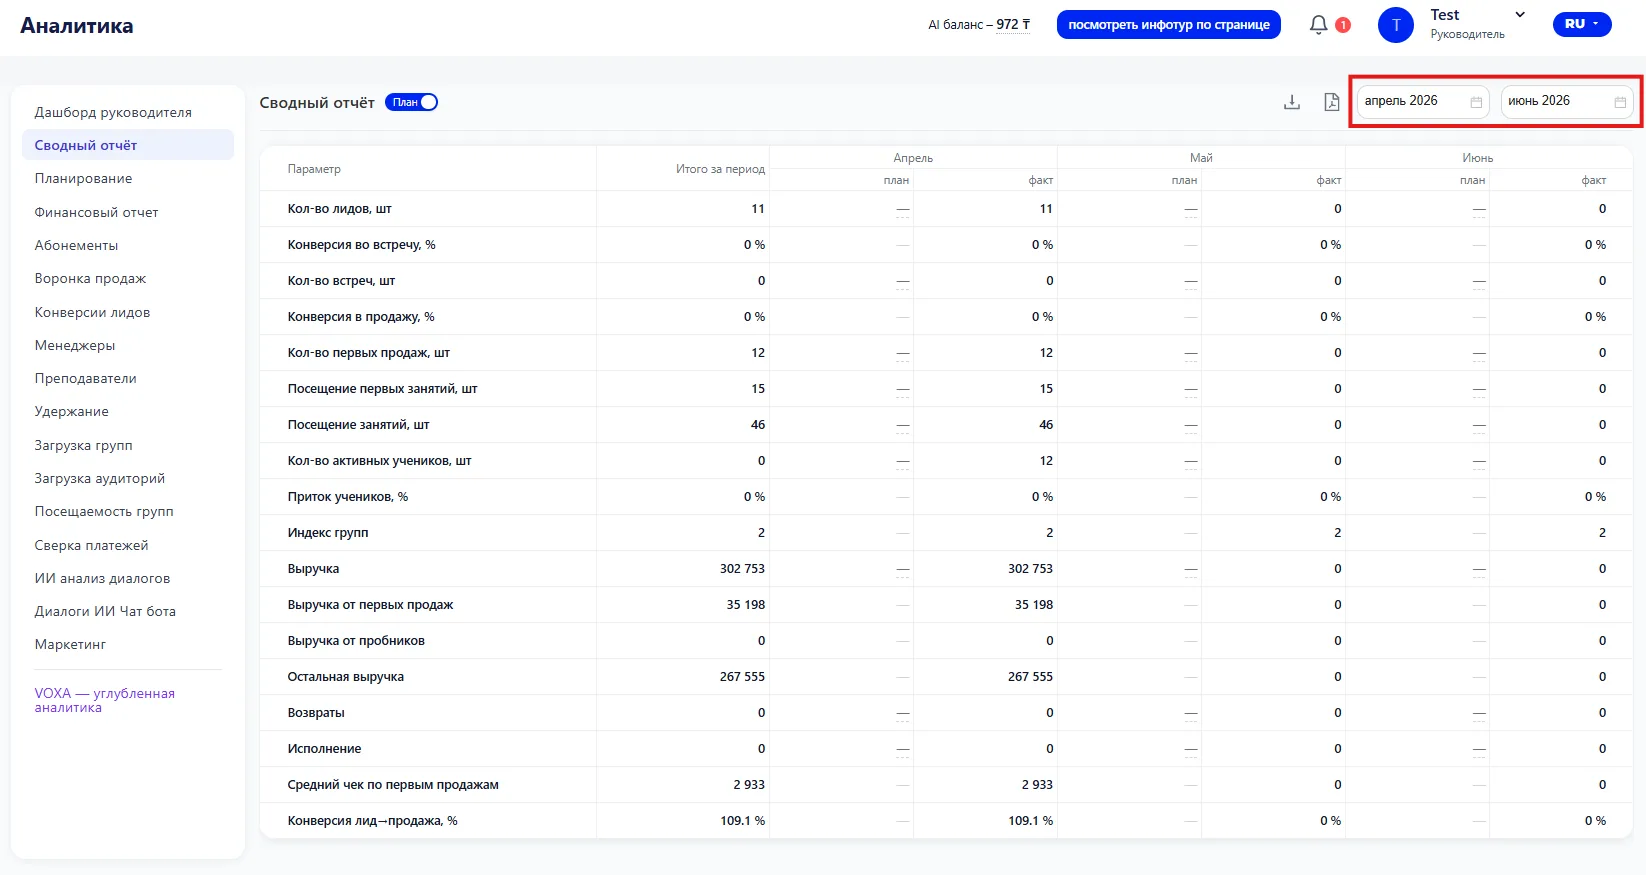This screenshot has width=1646, height=875.
Task: Click Кол-во лидов план value for Апрель
Action: point(903,210)
